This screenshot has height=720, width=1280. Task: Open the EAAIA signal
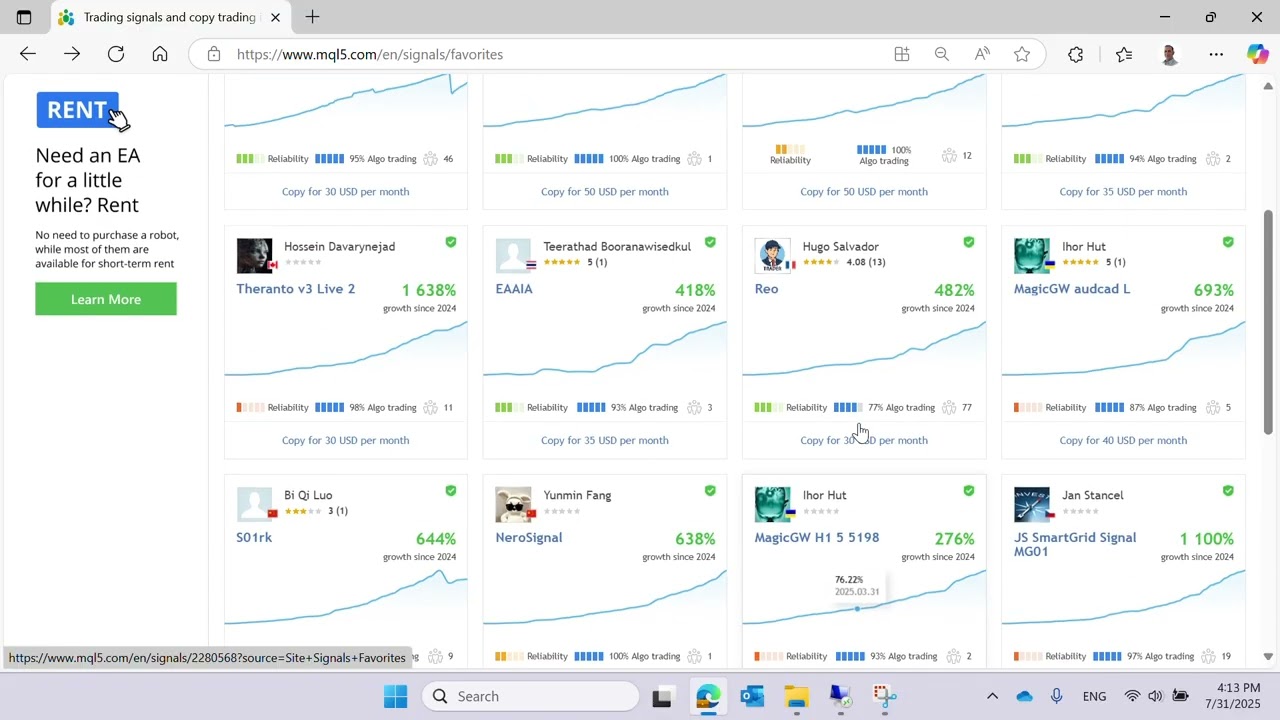(x=514, y=289)
